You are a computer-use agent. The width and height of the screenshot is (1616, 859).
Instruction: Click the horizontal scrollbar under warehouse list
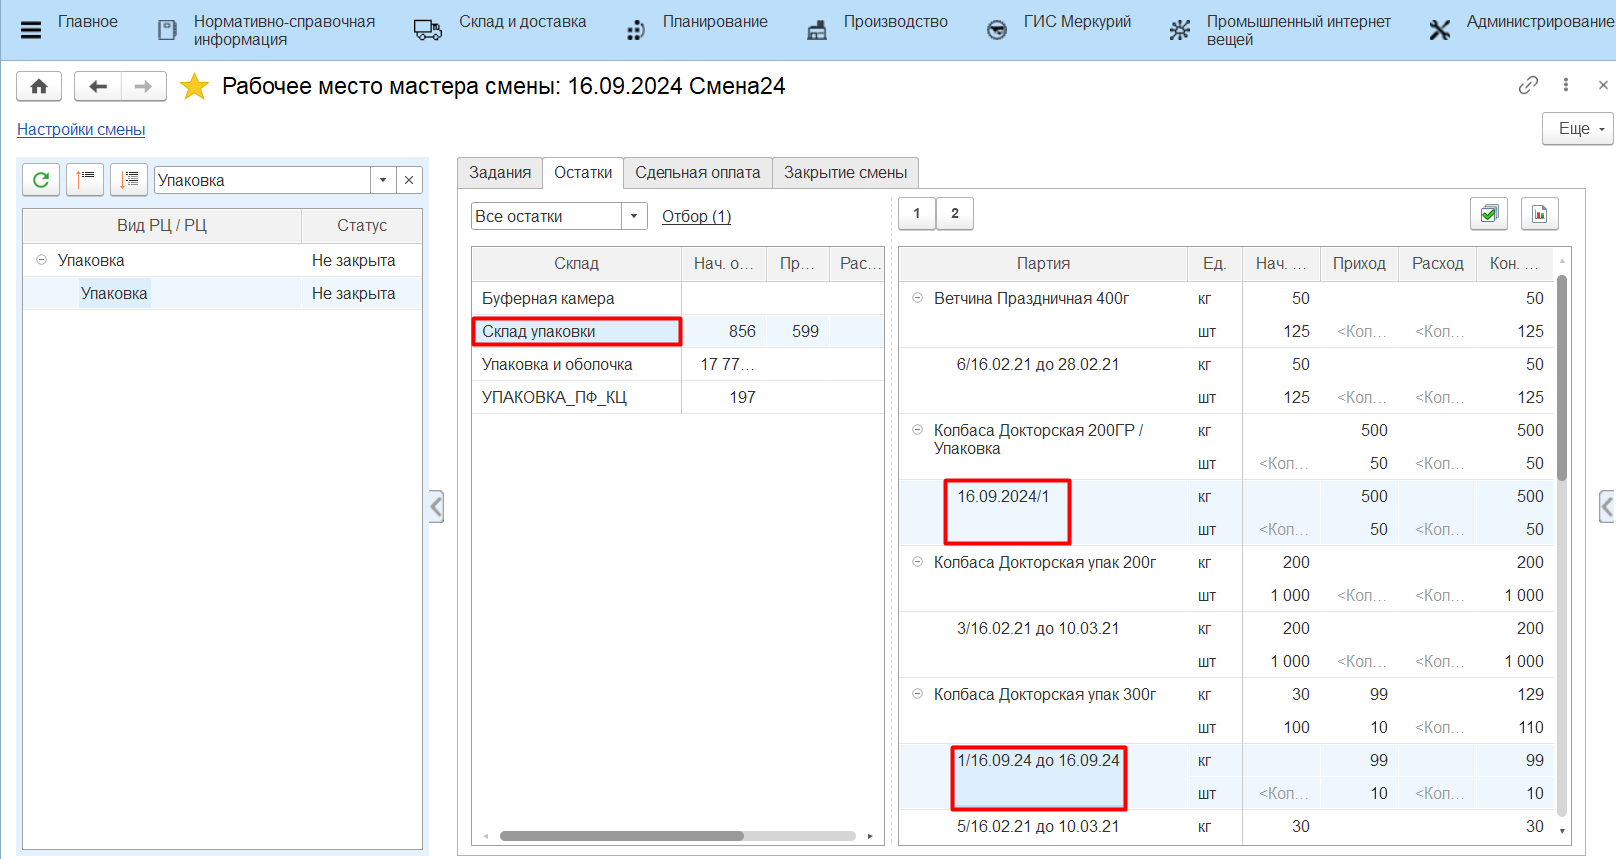(x=621, y=836)
